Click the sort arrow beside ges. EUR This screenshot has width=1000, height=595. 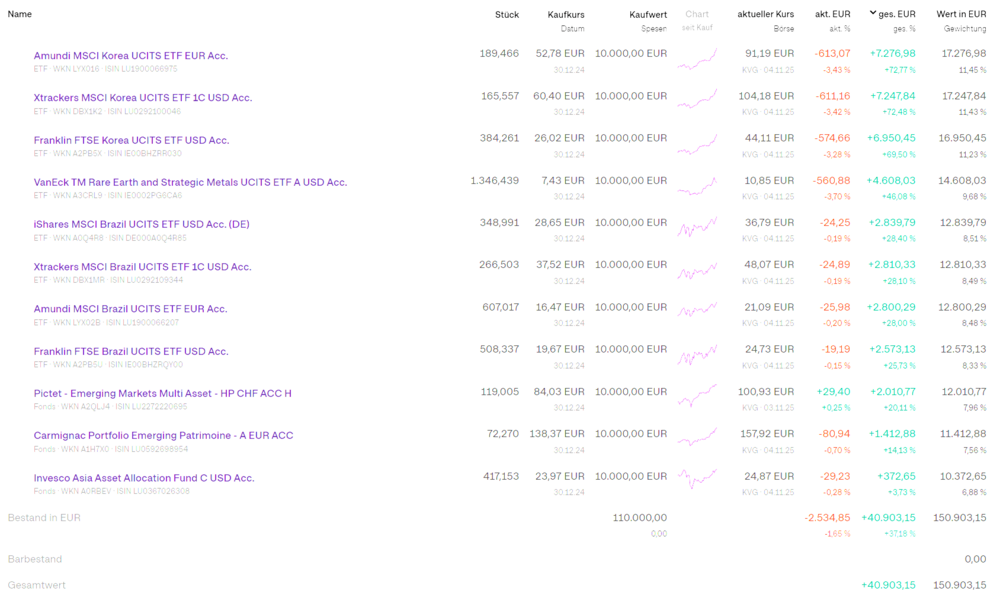[x=872, y=13]
